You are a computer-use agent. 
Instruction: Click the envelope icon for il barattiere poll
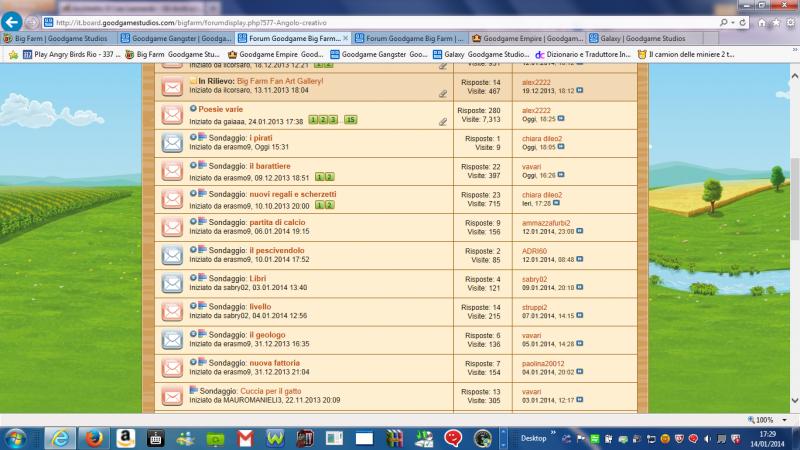[x=172, y=171]
